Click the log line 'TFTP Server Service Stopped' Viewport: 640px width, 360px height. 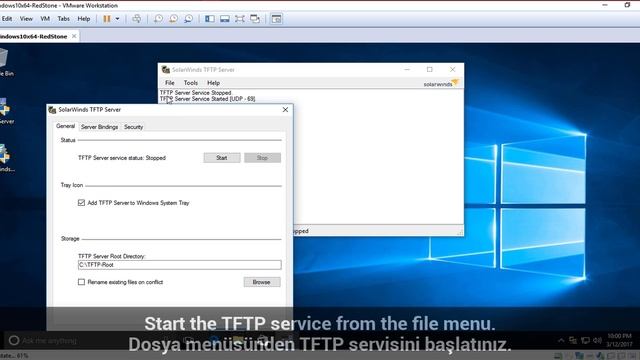tap(196, 93)
